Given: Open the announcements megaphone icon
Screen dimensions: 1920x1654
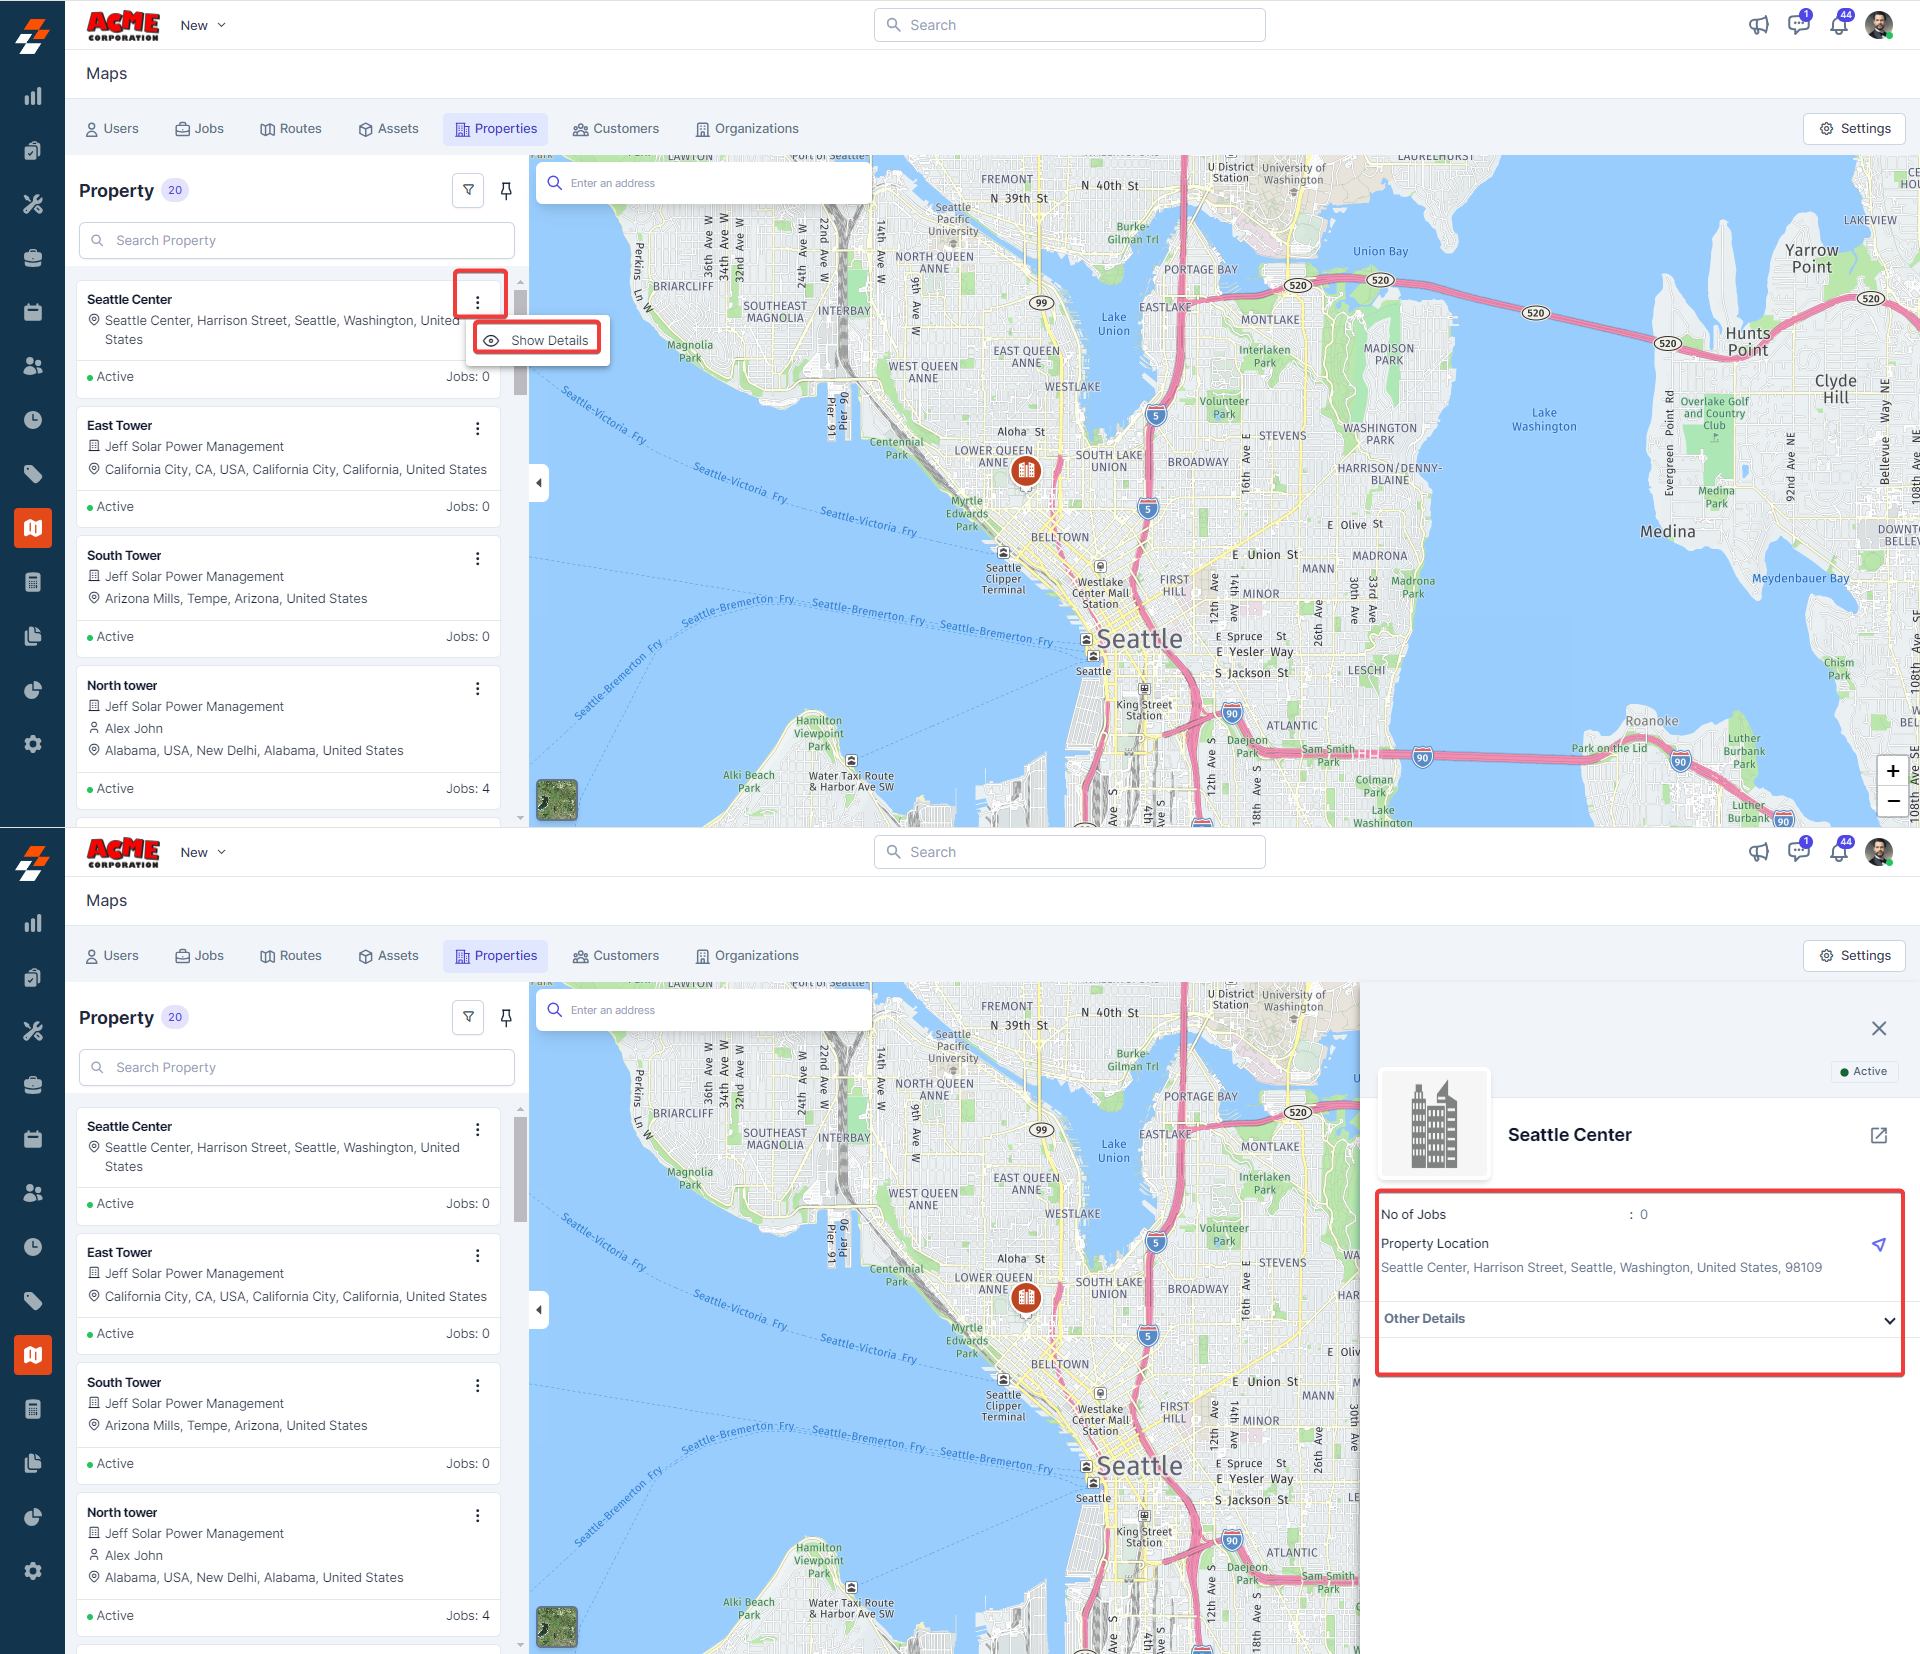Looking at the screenshot, I should 1758,25.
